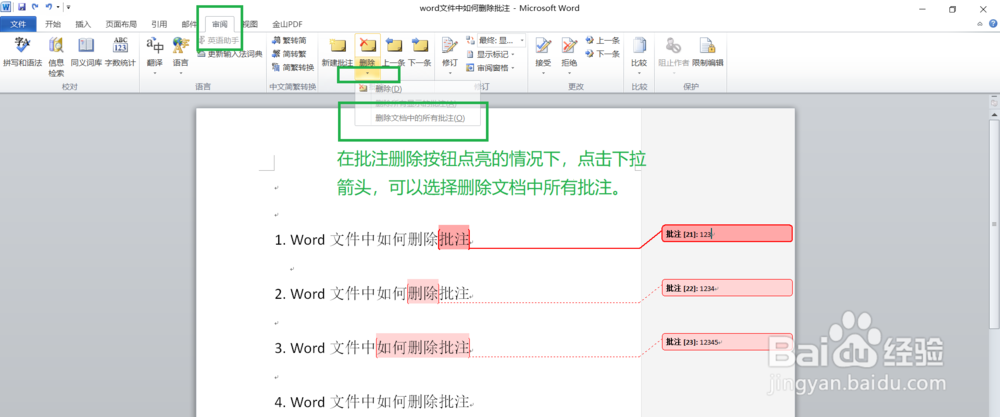The image size is (1000, 417).
Task: Choose 删除文档中的所有批注(O) menu item
Action: pyautogui.click(x=417, y=118)
